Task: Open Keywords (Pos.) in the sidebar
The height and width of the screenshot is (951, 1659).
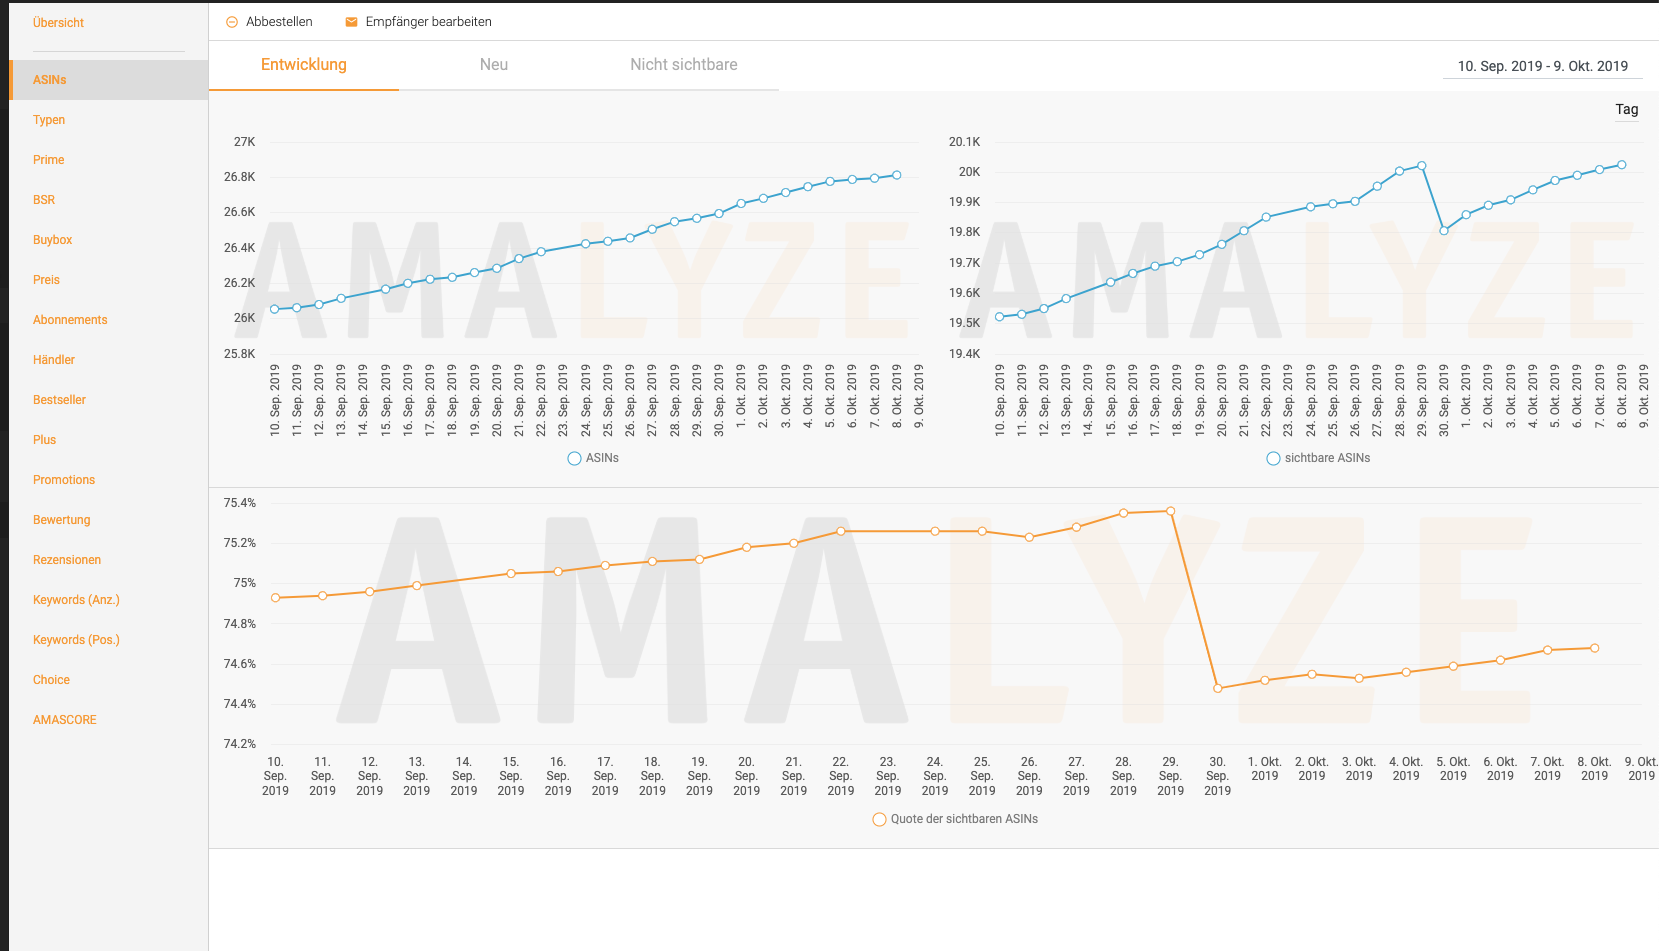Action: tap(76, 640)
